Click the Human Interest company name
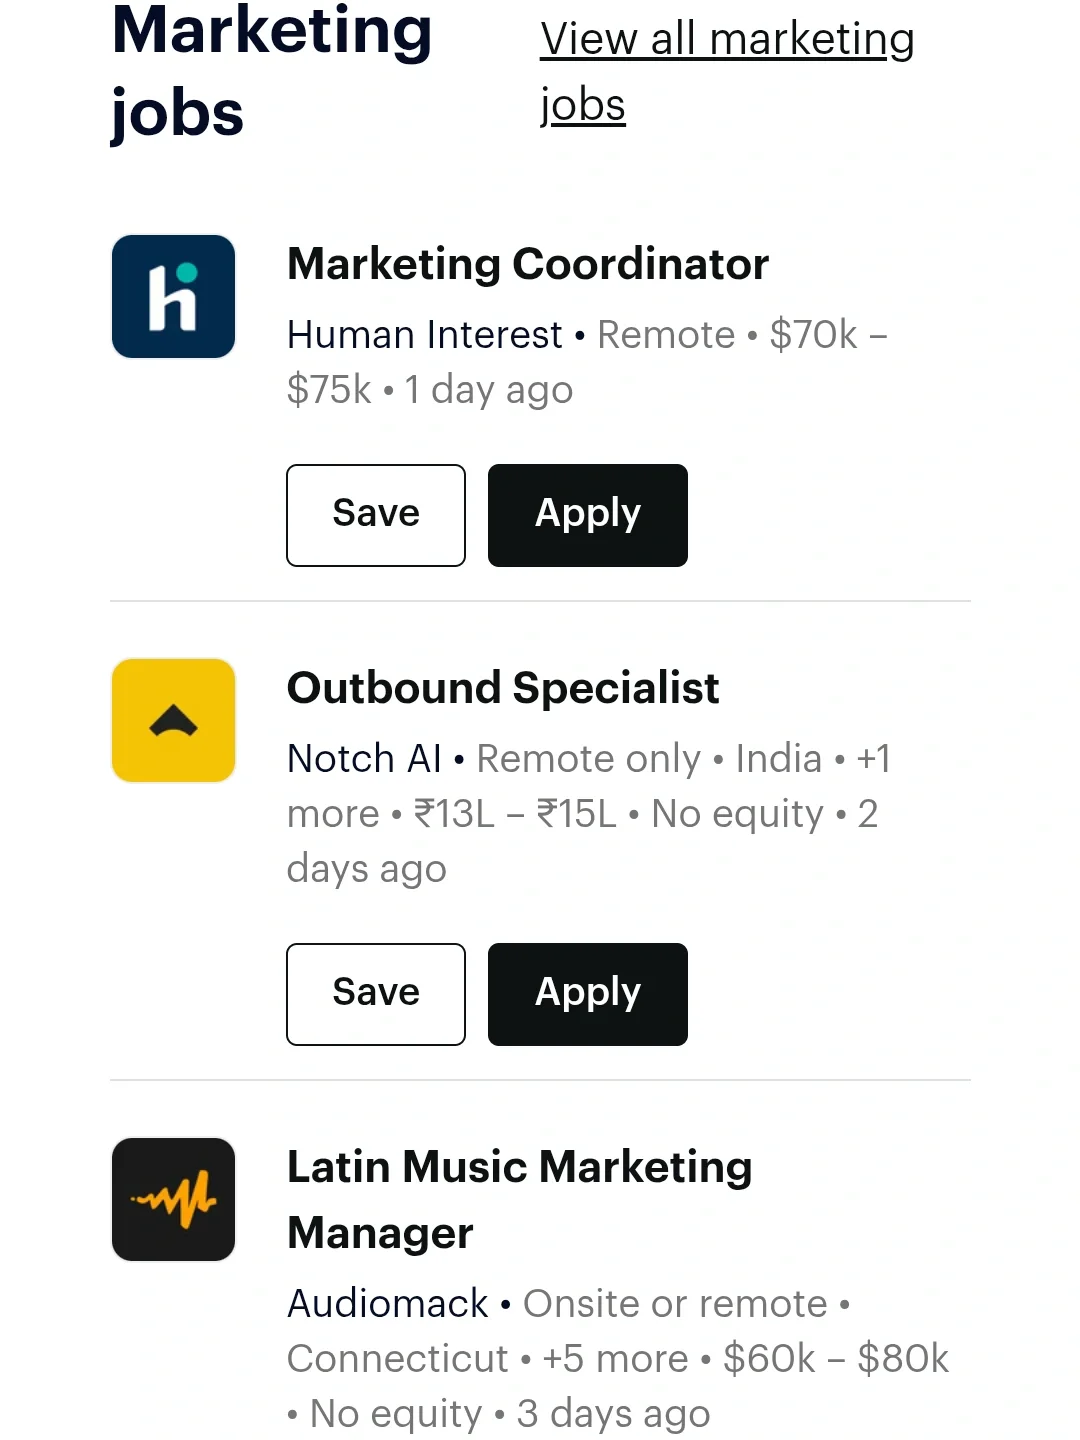 coord(424,335)
